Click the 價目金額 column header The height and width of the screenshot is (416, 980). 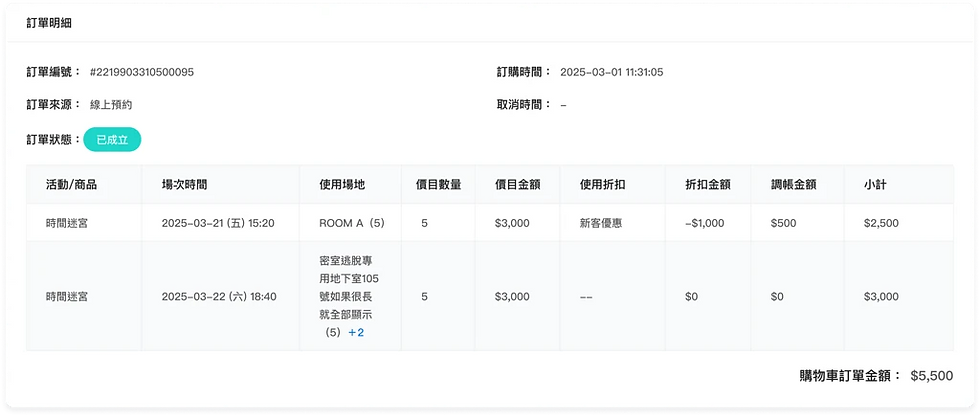pos(518,185)
